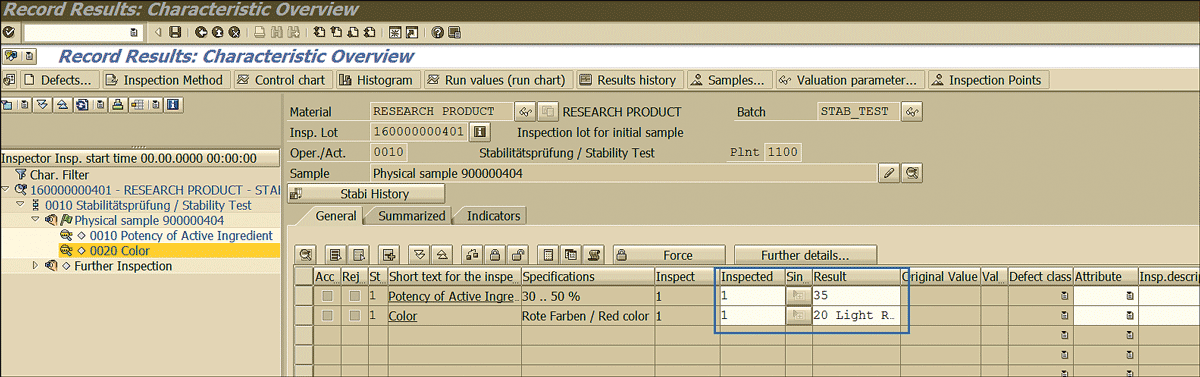This screenshot has width=1200, height=377.
Task: Click the red Cancel icon
Action: pyautogui.click(x=234, y=32)
